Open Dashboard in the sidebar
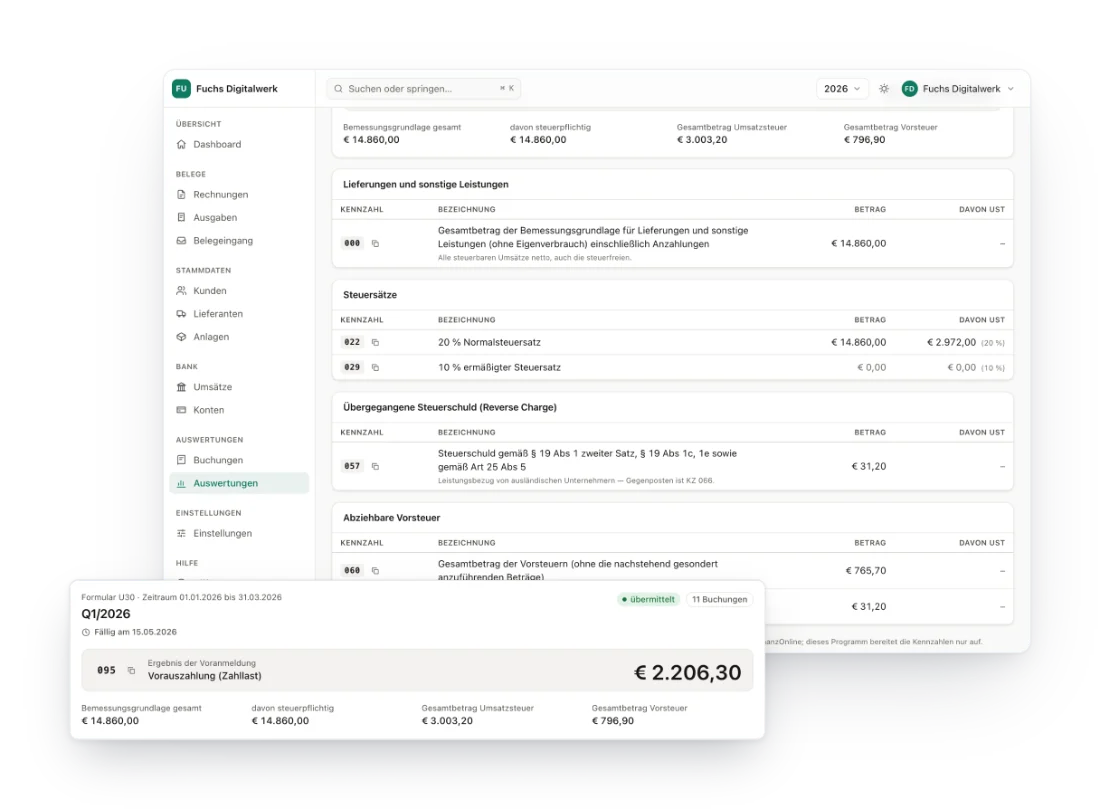Screen dimensions: 1100x809 click(239, 144)
